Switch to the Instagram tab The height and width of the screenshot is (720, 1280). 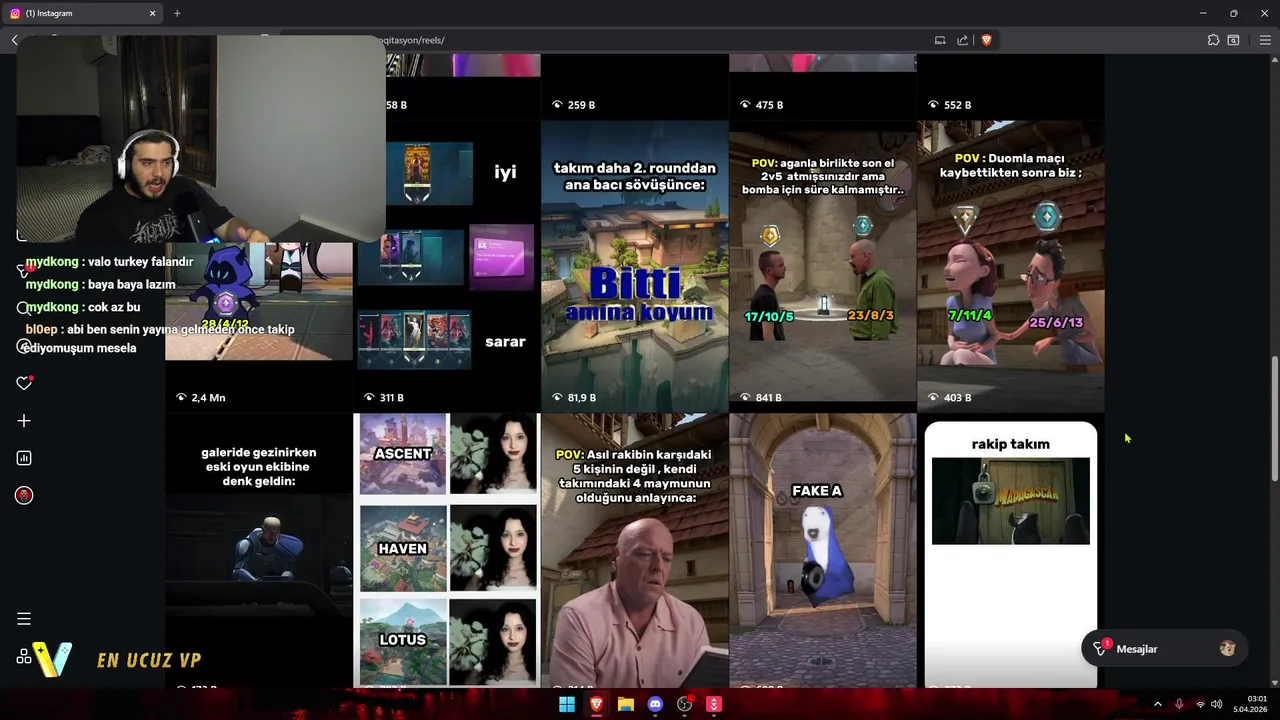coord(82,13)
